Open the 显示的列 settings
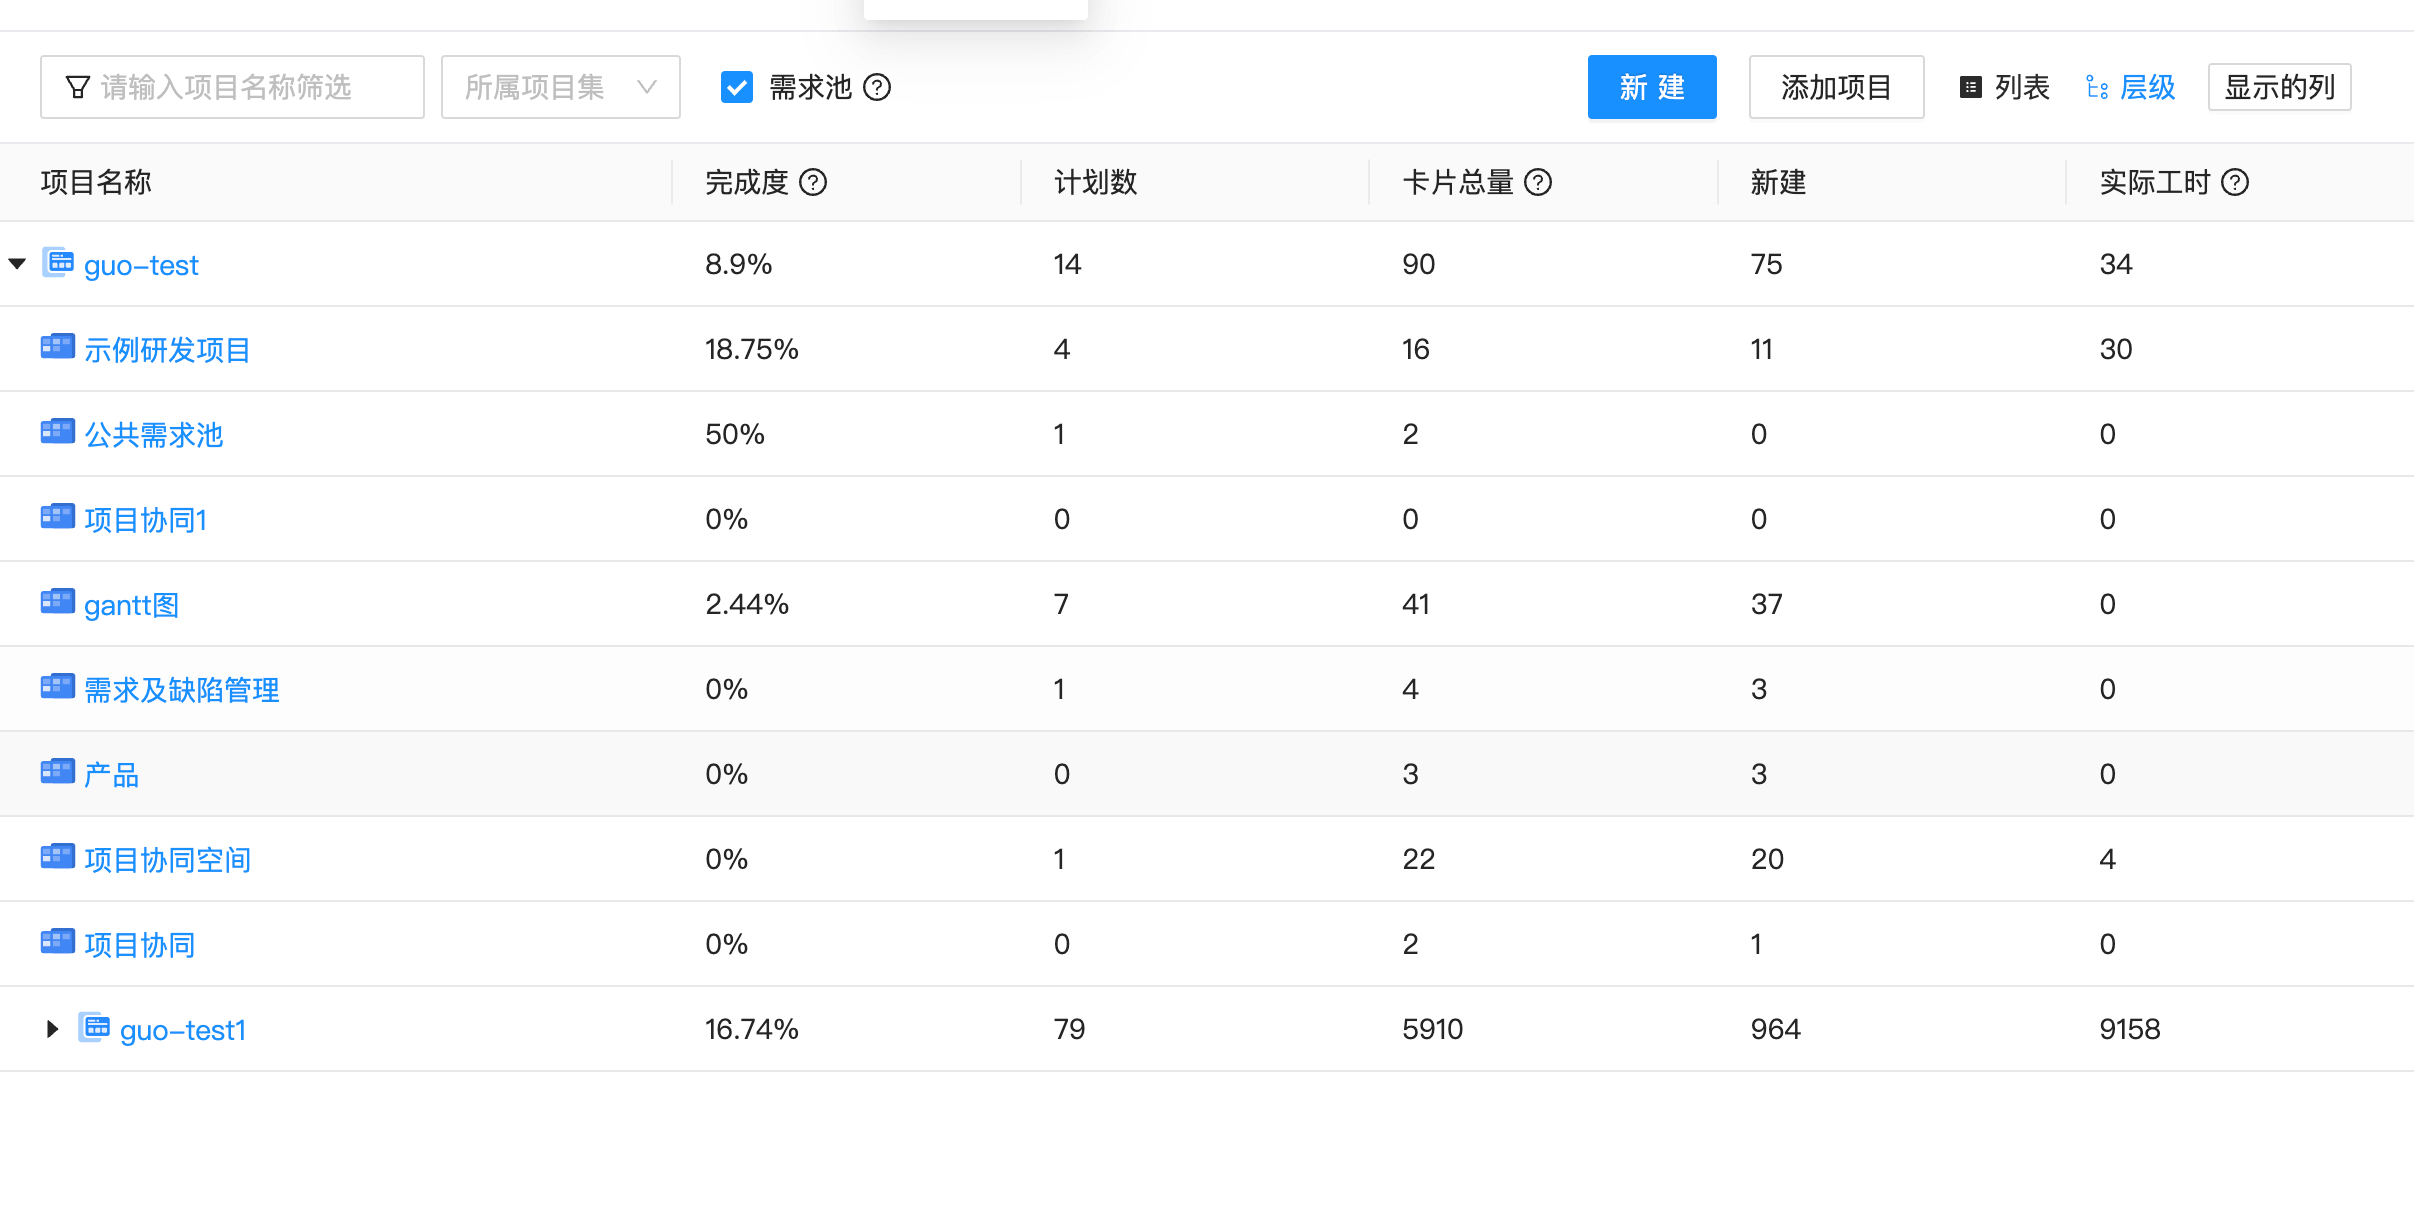The height and width of the screenshot is (1222, 2414). click(2279, 86)
